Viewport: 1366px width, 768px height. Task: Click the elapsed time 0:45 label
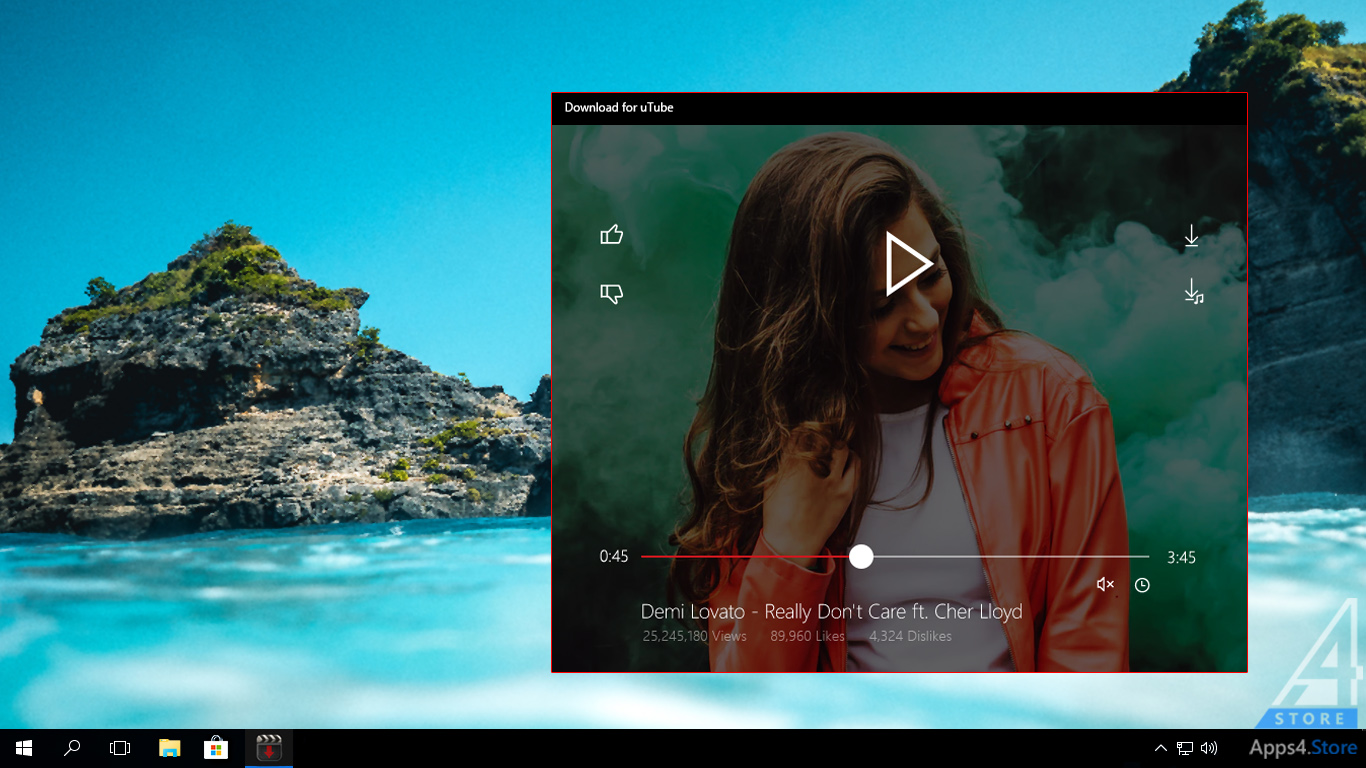614,557
